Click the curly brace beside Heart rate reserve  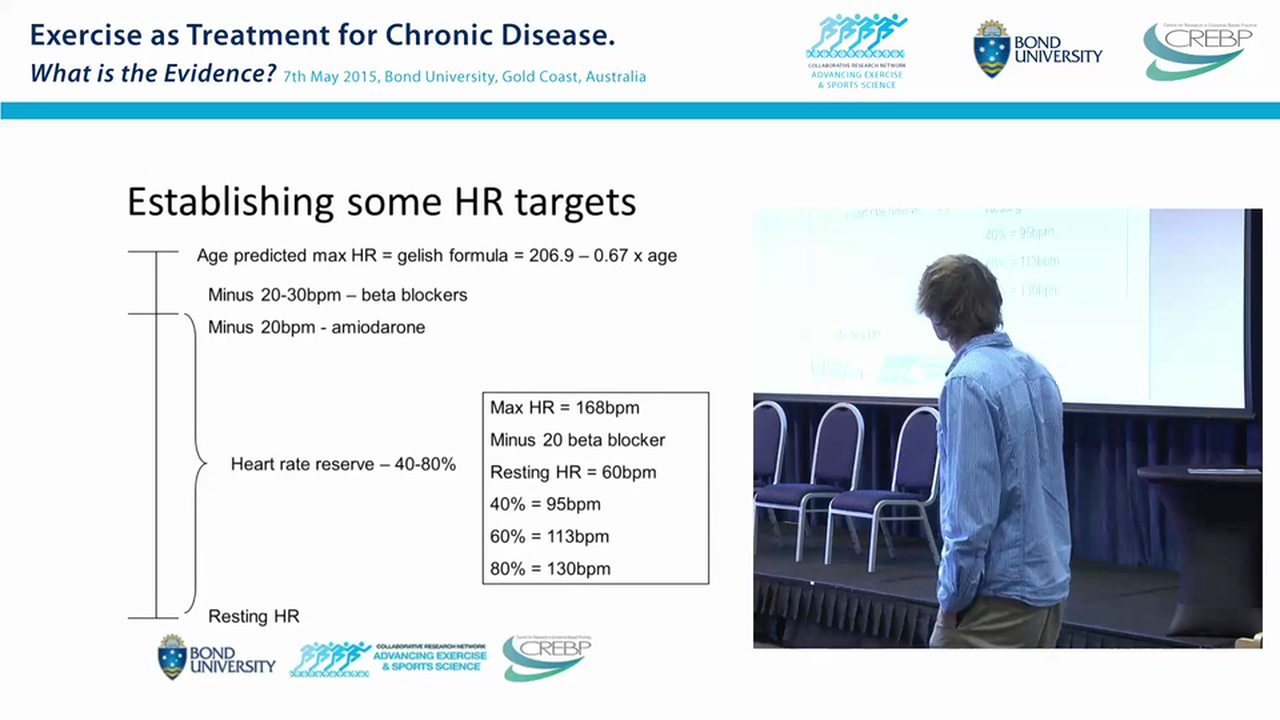click(194, 464)
